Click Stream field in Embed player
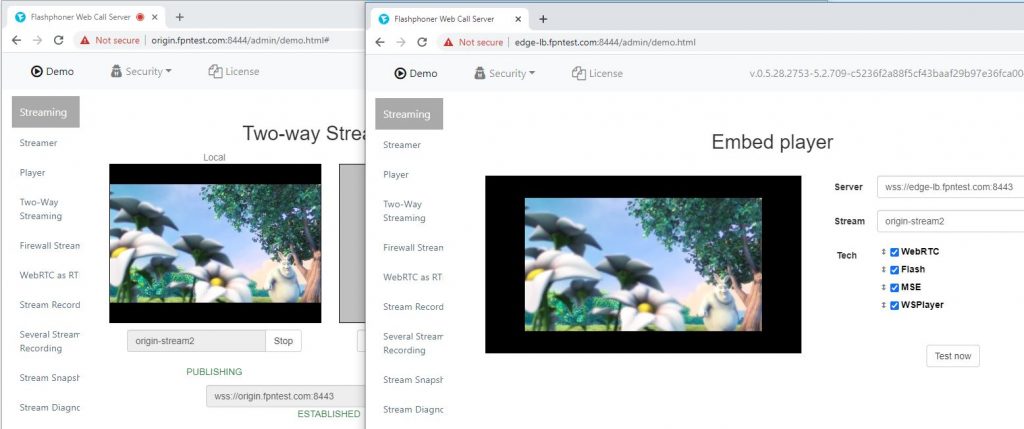The image size is (1024, 429). coord(950,221)
